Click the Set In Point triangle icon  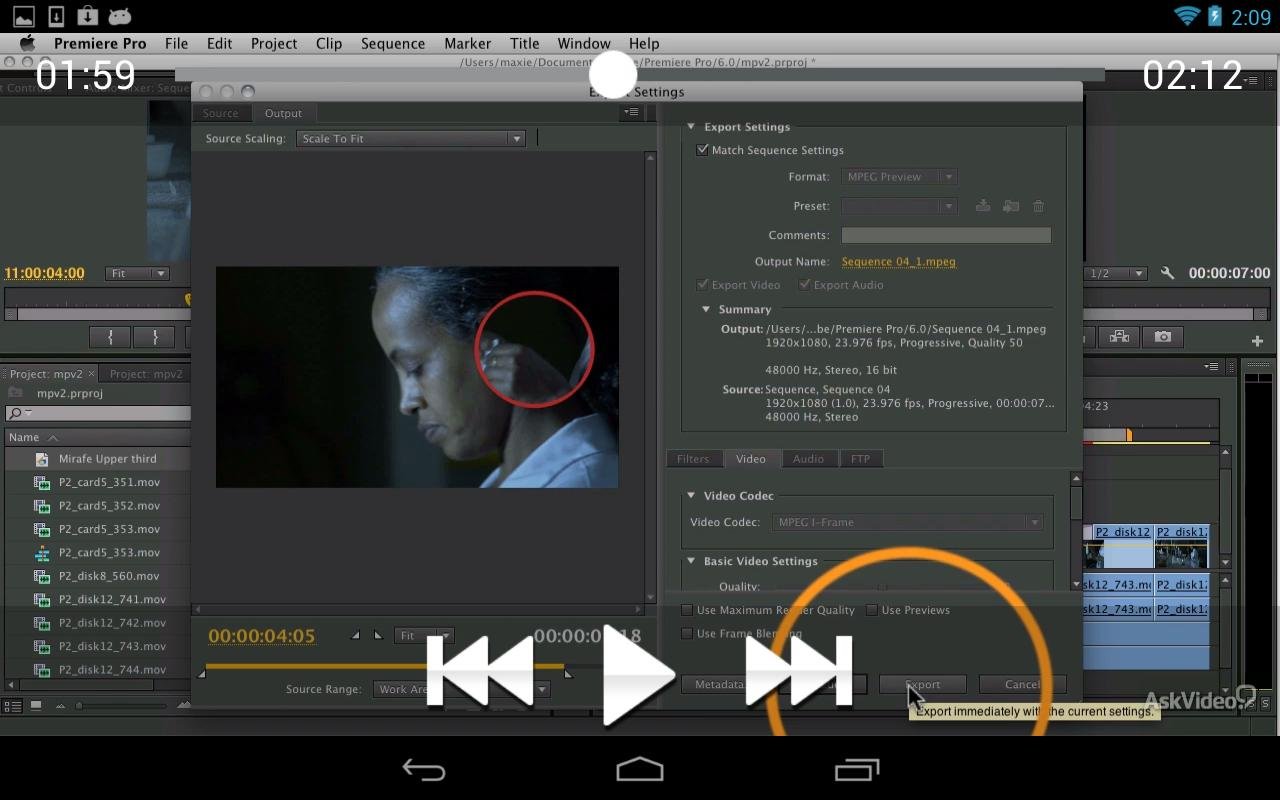[x=355, y=635]
